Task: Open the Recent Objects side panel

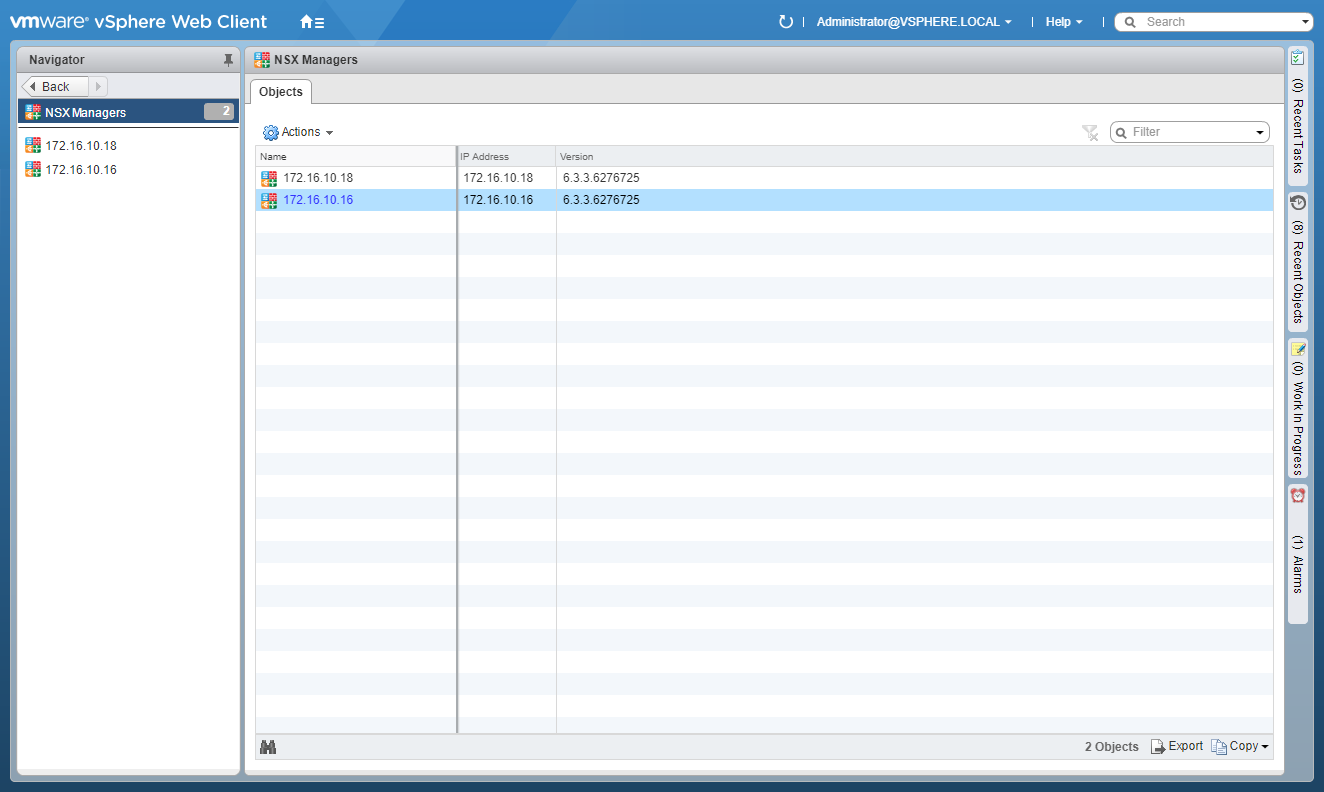Action: coord(1297,262)
